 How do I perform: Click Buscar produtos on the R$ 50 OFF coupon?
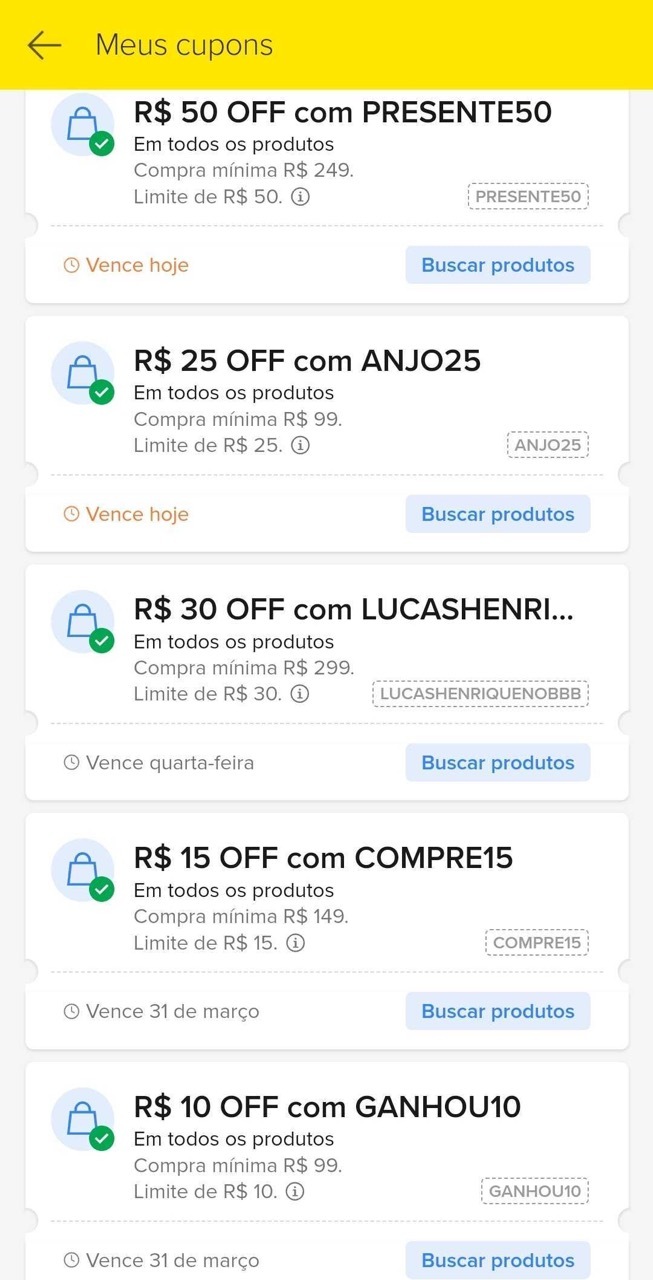click(497, 264)
